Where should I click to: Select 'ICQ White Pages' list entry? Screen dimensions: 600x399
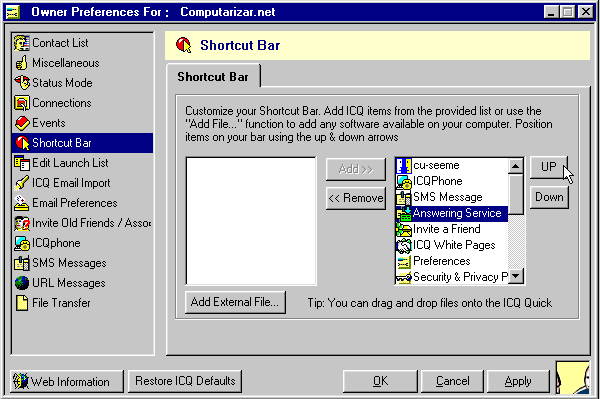coord(452,245)
